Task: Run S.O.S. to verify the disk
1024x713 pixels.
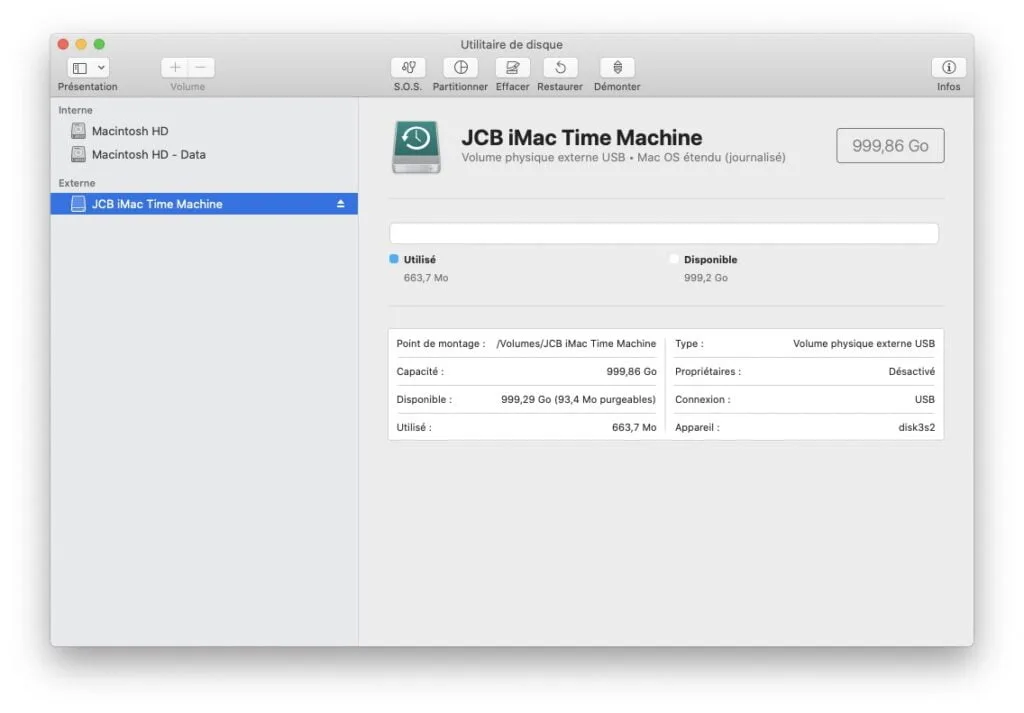Action: [x=408, y=70]
